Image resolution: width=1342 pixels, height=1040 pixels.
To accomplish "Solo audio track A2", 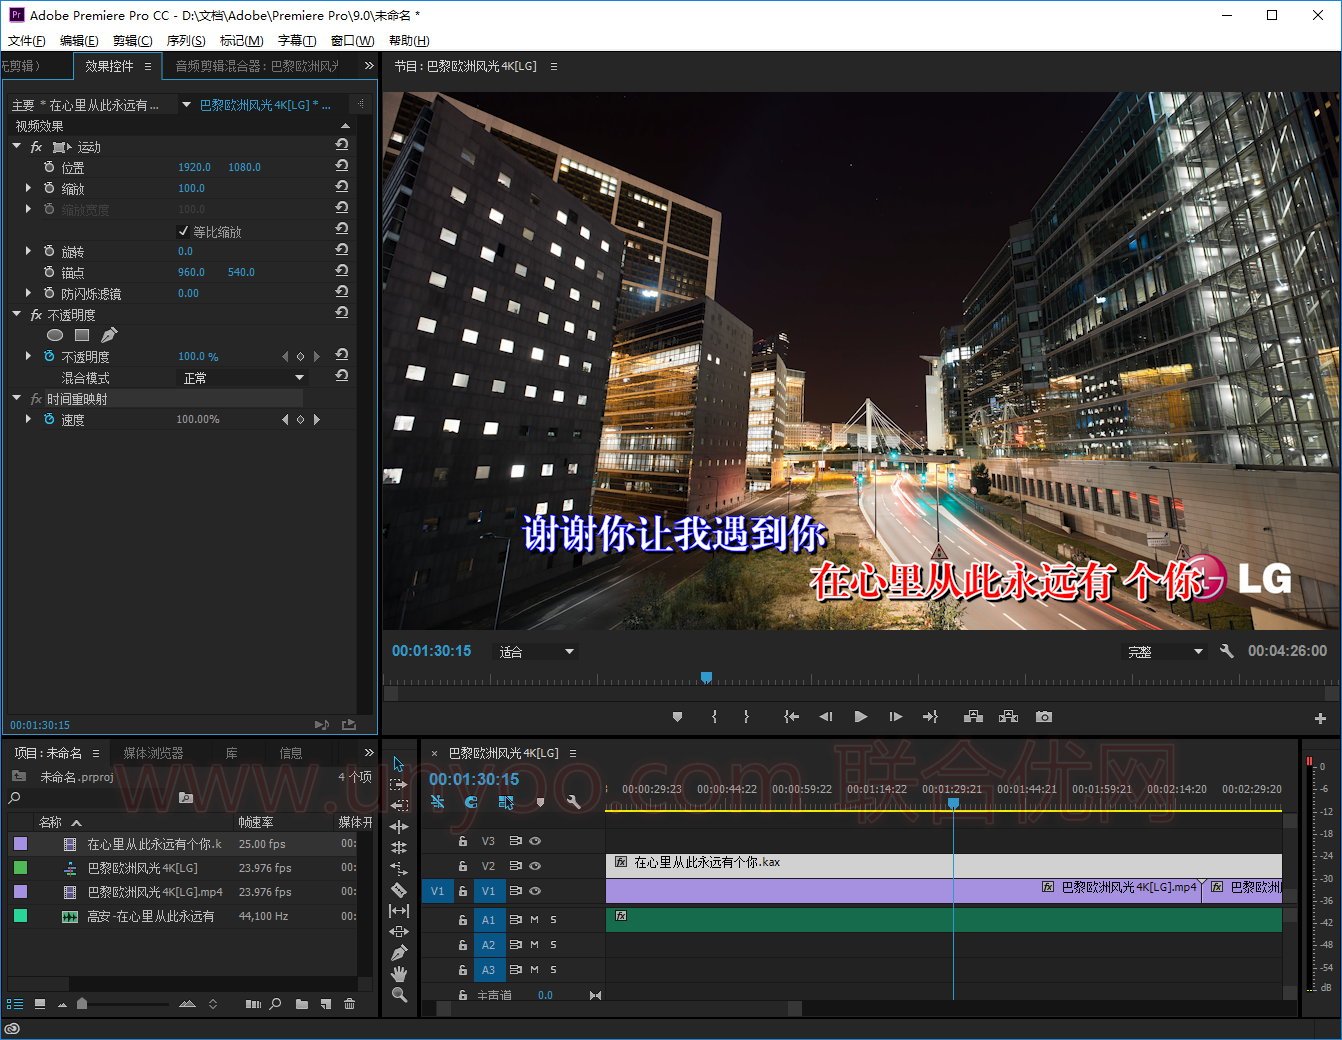I will coord(553,945).
